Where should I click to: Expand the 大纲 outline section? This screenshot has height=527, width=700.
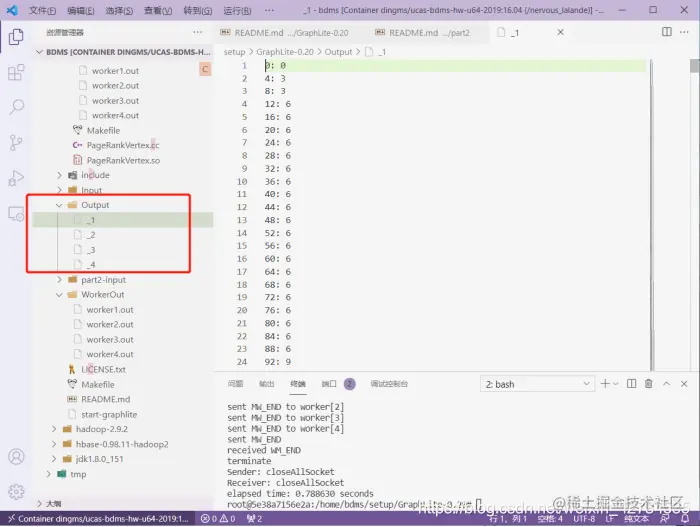coord(39,503)
